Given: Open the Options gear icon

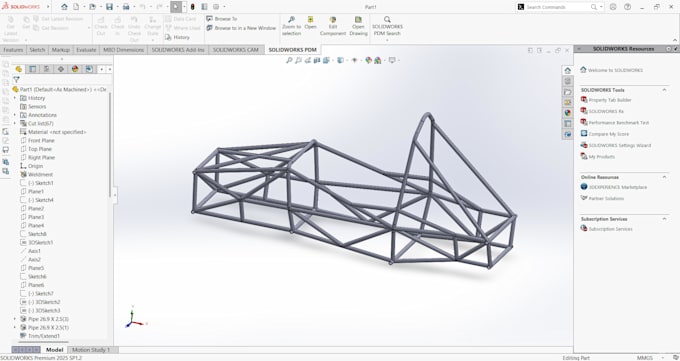Looking at the screenshot, I should (216, 7).
